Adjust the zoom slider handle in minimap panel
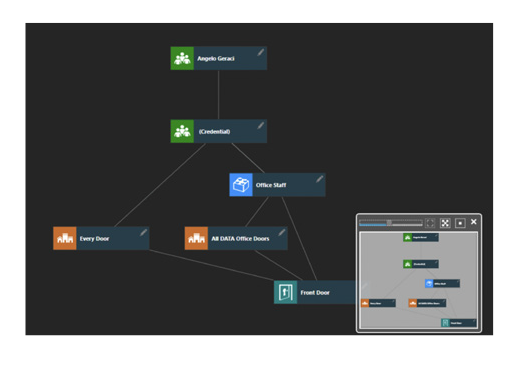 (389, 223)
